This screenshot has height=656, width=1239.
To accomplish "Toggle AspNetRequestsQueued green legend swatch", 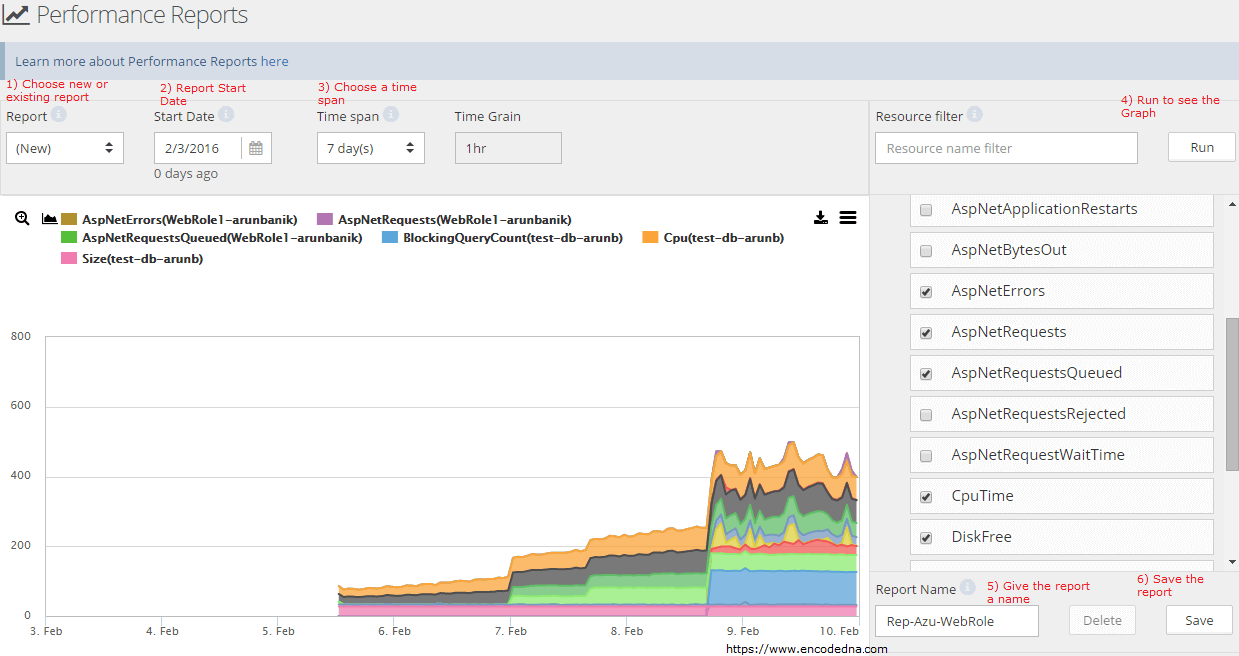I will coord(69,238).
